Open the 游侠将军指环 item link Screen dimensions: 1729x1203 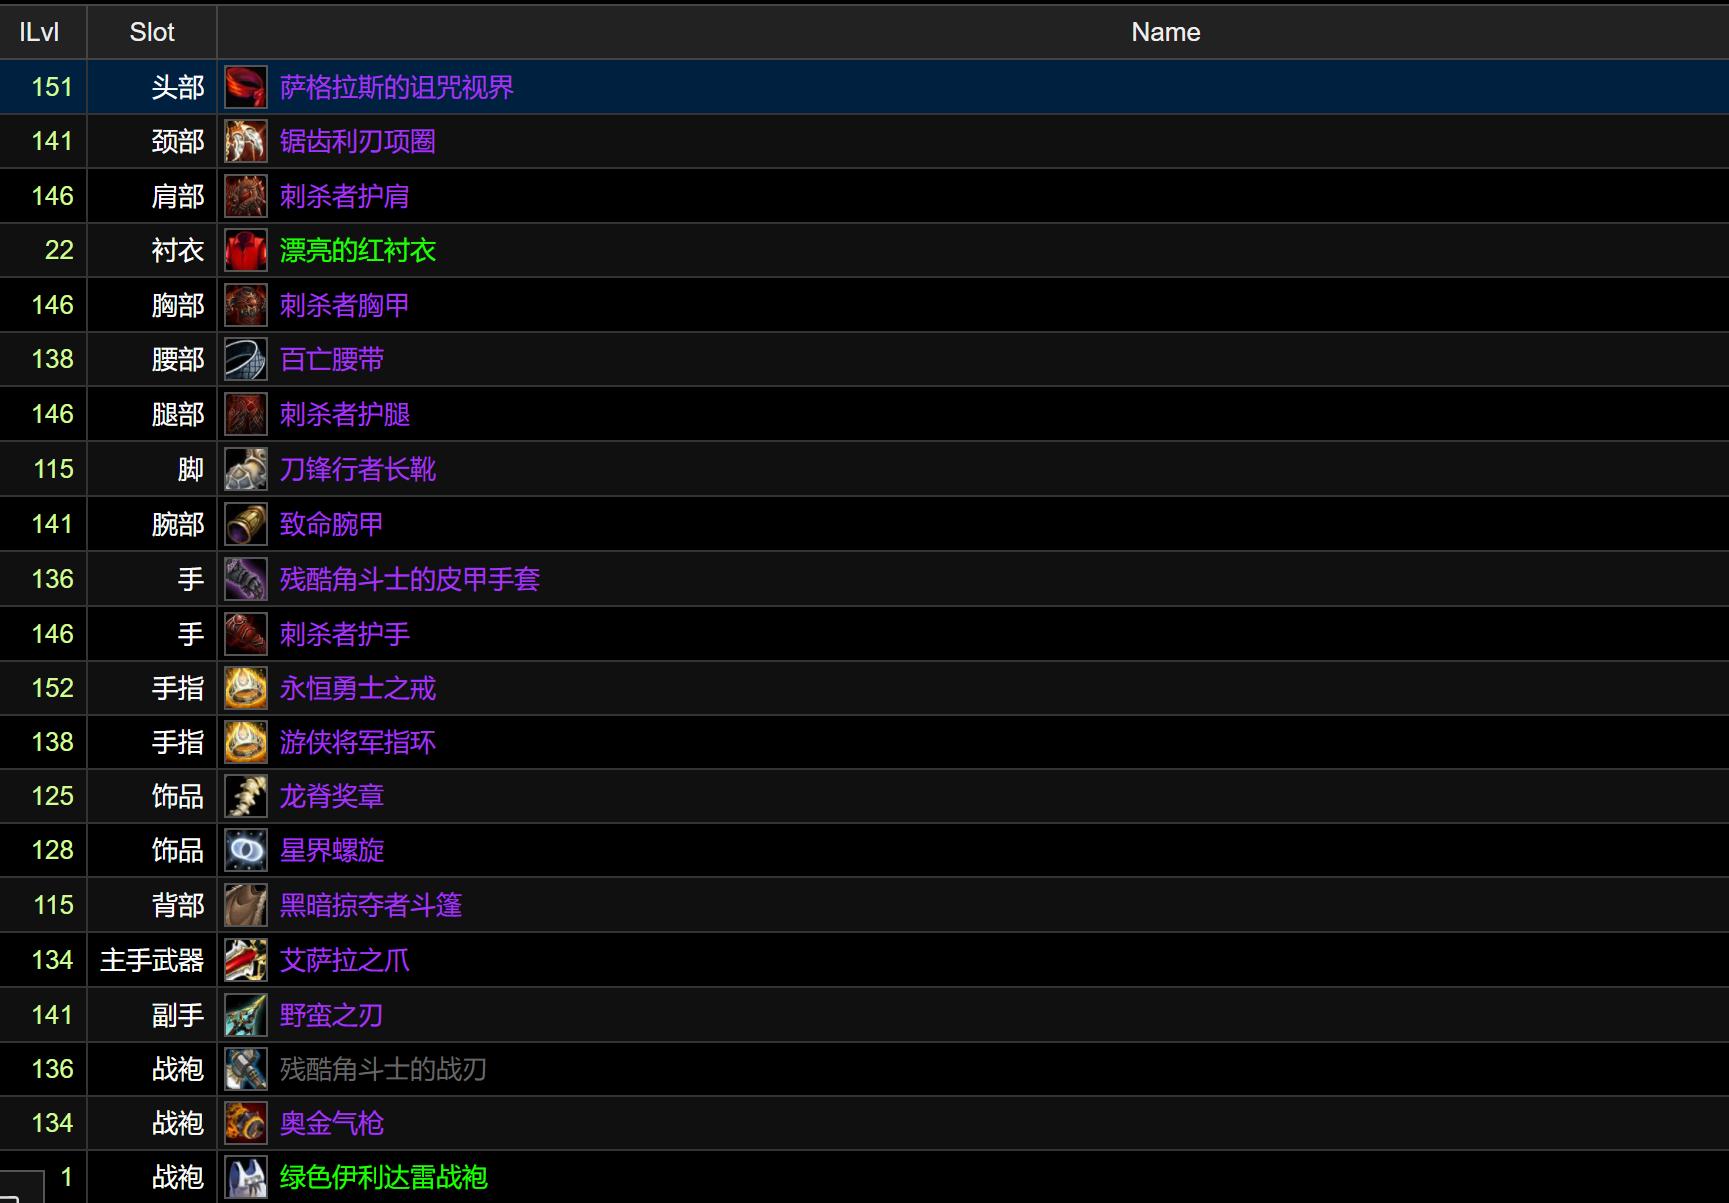[357, 742]
